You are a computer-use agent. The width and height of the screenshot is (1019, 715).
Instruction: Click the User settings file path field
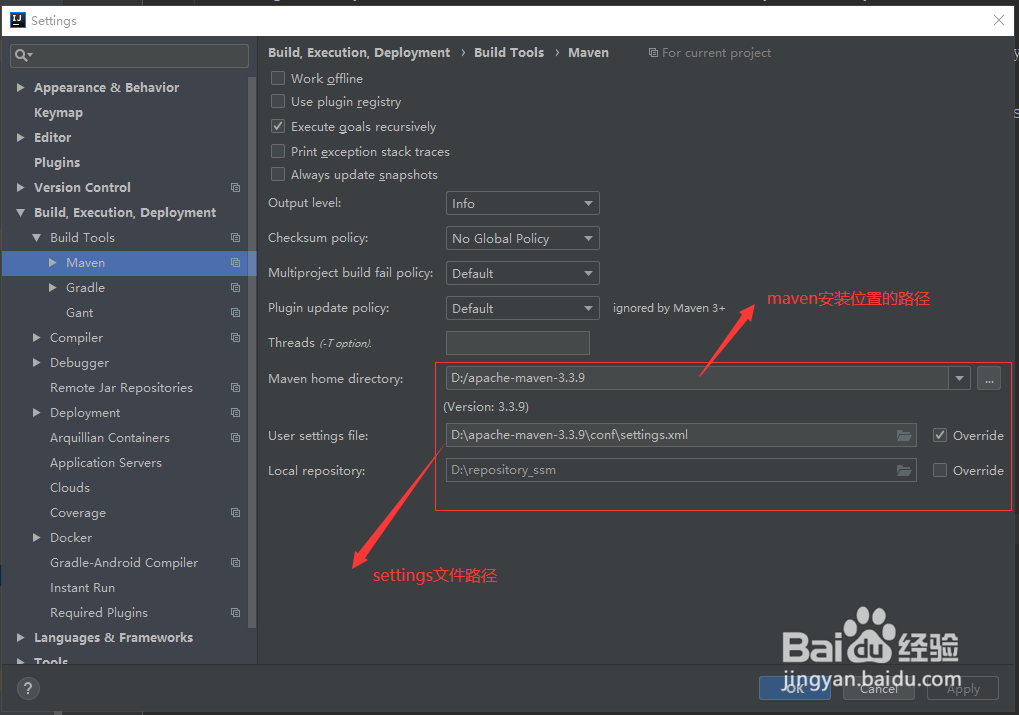(681, 436)
